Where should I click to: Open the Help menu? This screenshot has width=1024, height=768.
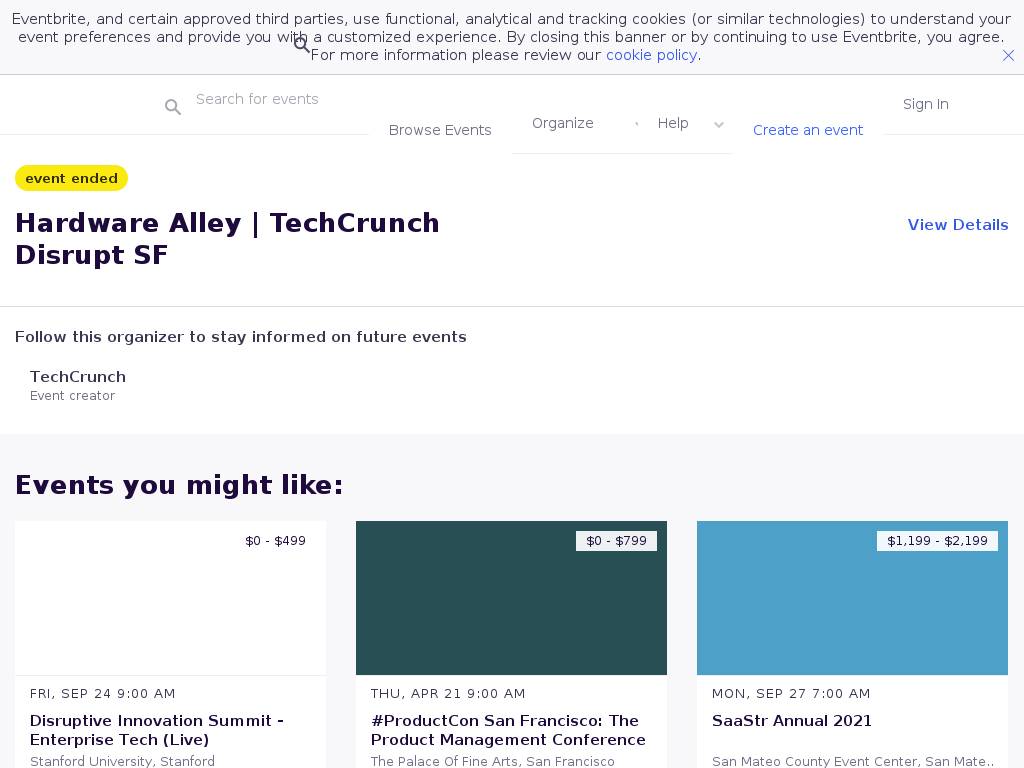coord(673,123)
